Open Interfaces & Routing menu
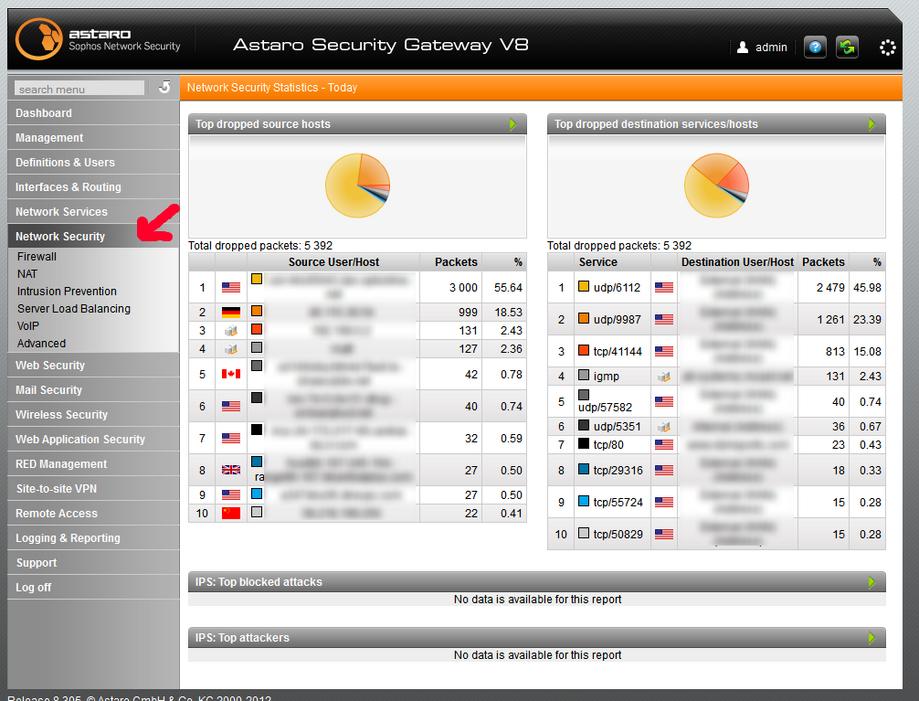 93,187
